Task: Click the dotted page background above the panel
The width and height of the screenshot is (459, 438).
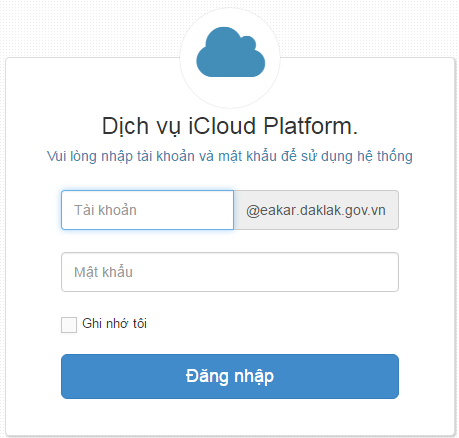Action: (90, 28)
